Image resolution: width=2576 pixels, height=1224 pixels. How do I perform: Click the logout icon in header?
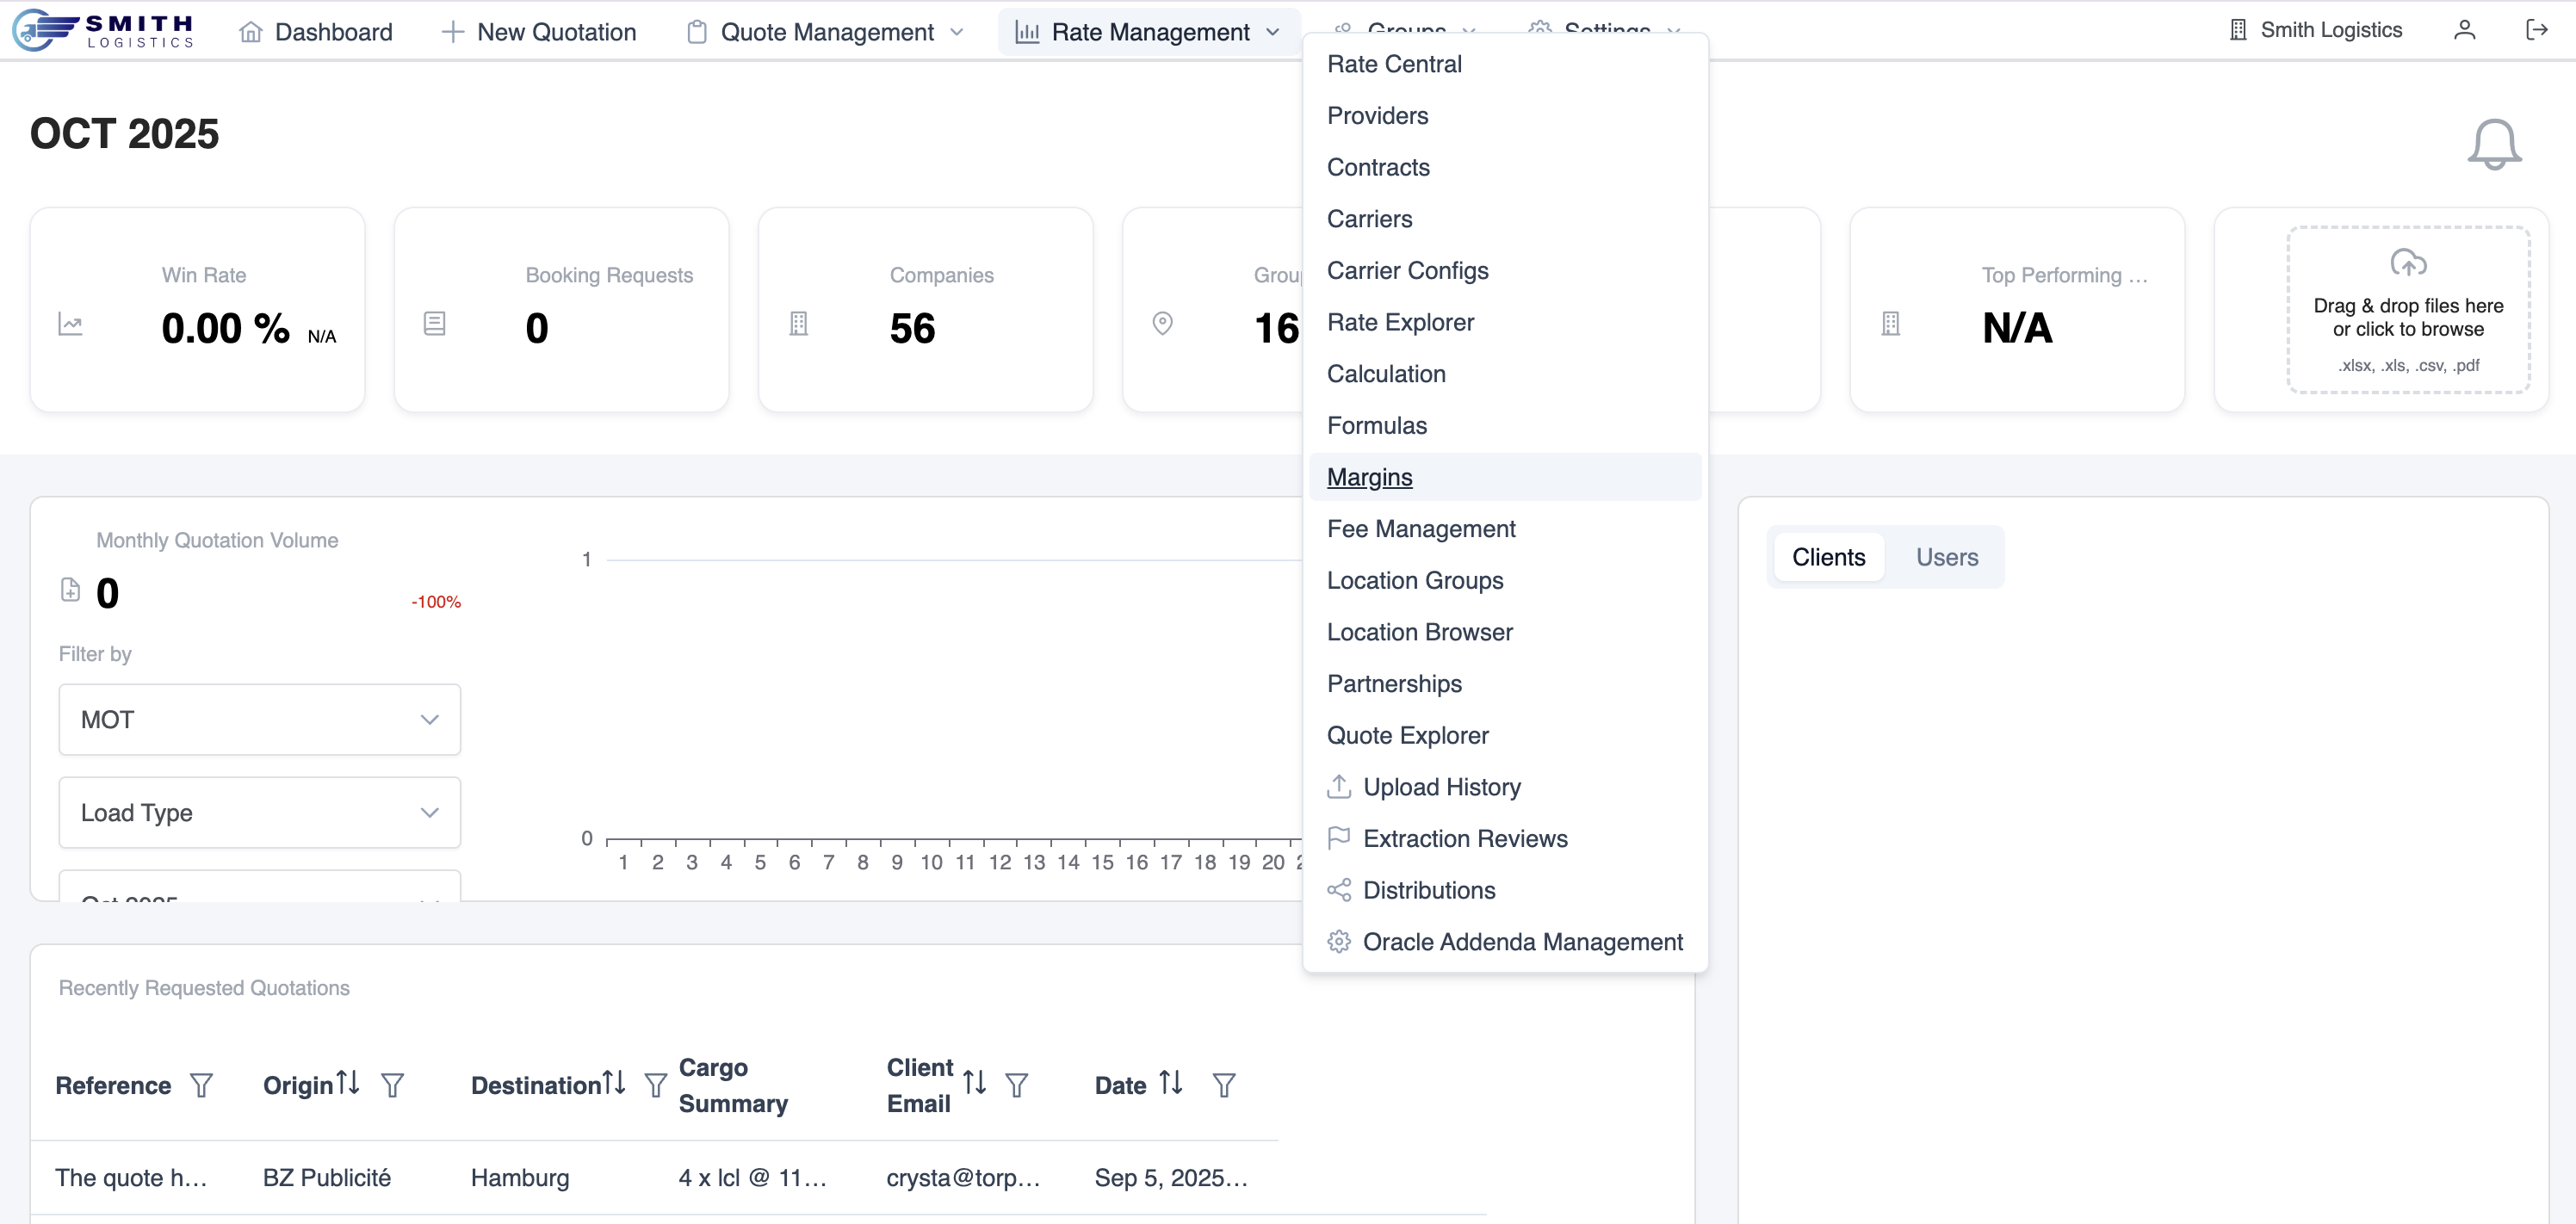coord(2536,30)
